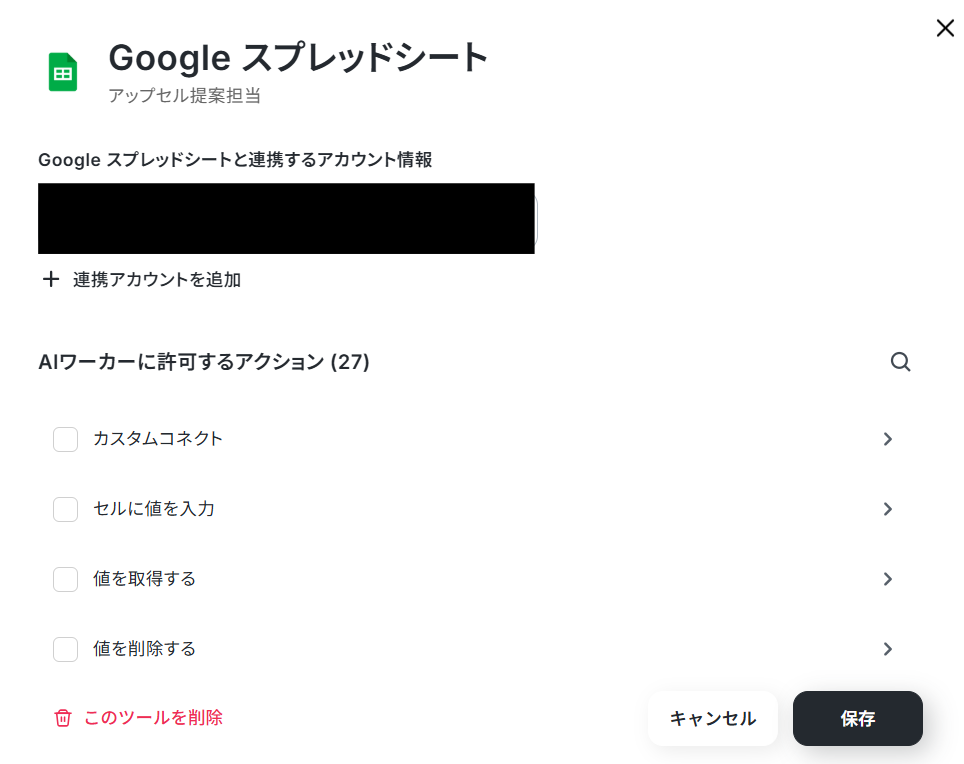Screen dimensions: 964x764
Task: Open action search with the magnifier icon
Action: click(901, 361)
